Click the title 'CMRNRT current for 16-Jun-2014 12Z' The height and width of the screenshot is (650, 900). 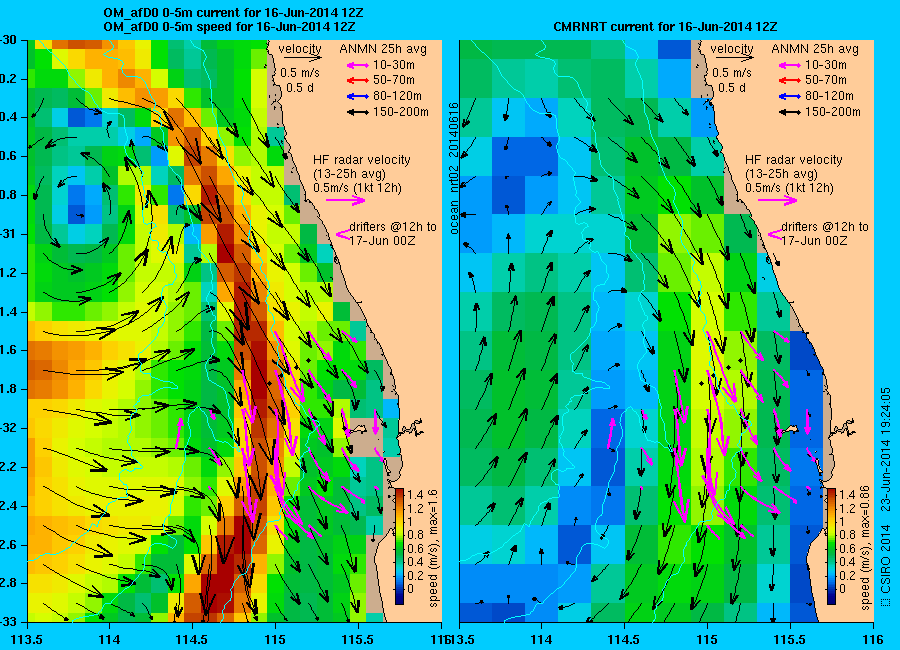pyautogui.click(x=665, y=26)
